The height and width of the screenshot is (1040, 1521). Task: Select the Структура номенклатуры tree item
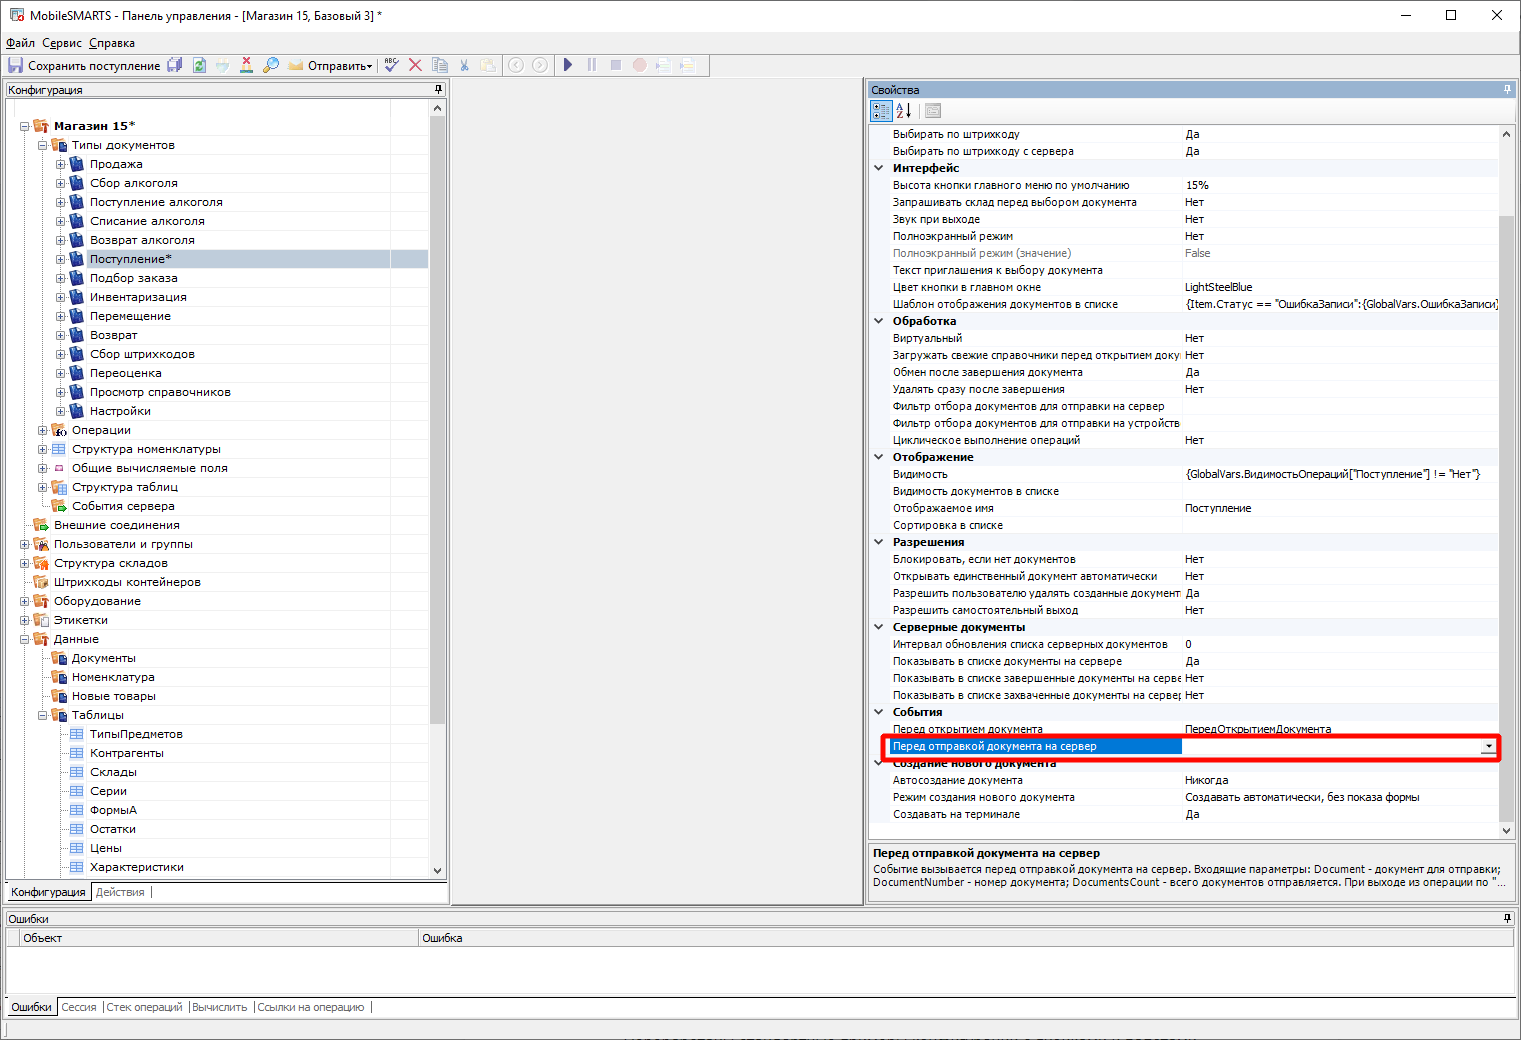pyautogui.click(x=146, y=449)
